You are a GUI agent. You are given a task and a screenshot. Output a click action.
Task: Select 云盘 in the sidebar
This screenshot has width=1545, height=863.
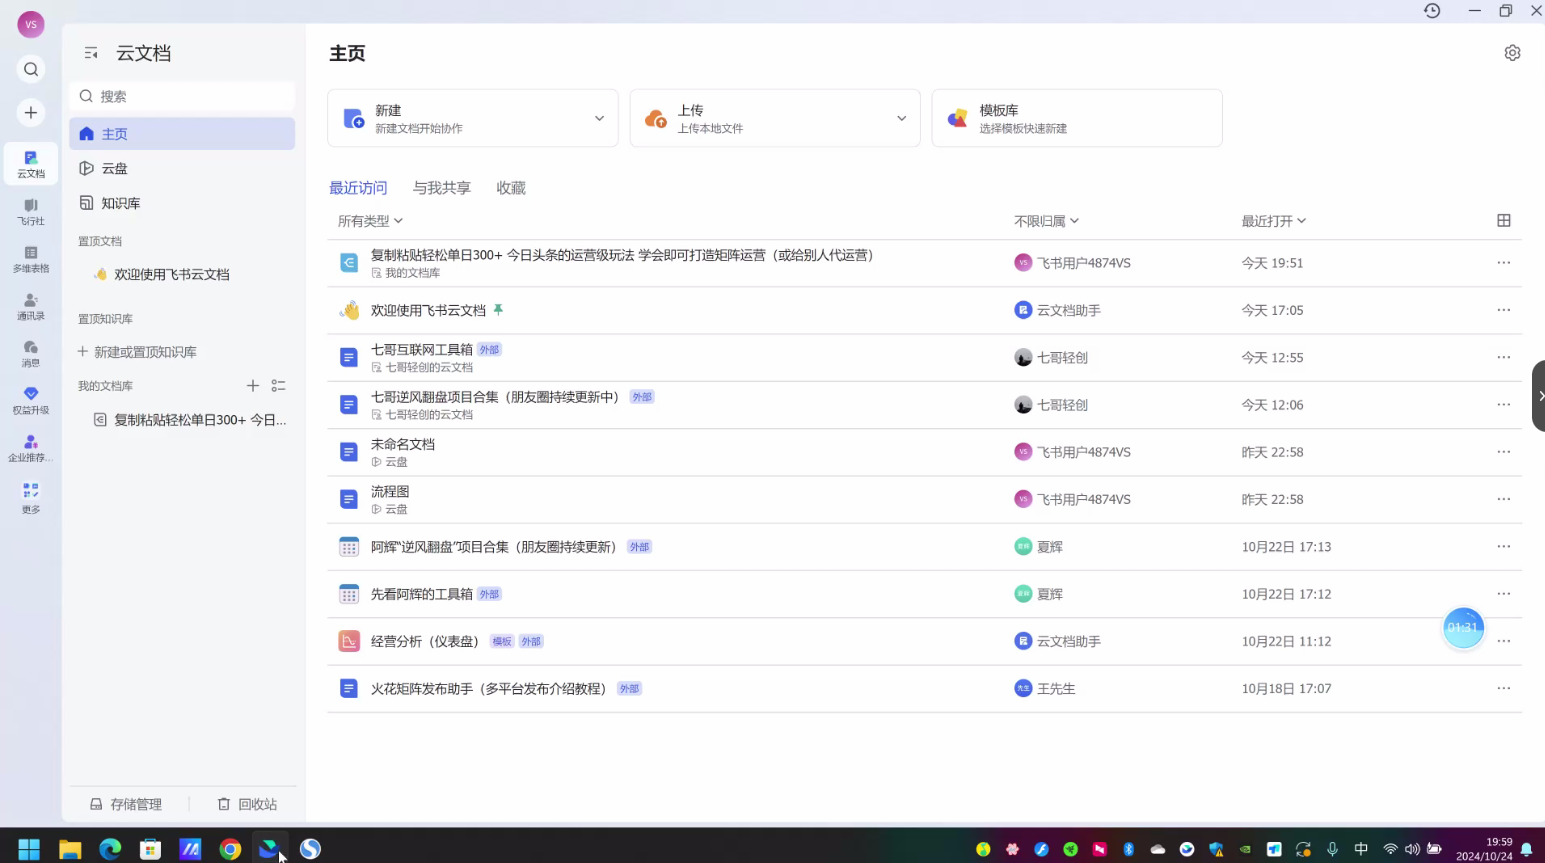click(x=182, y=168)
